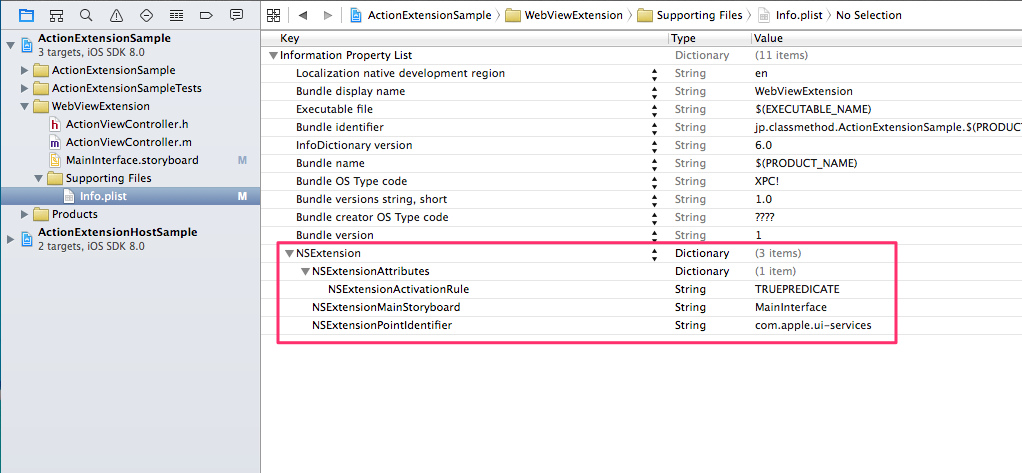
Task: Go forward in editor history
Action: pyautogui.click(x=328, y=15)
